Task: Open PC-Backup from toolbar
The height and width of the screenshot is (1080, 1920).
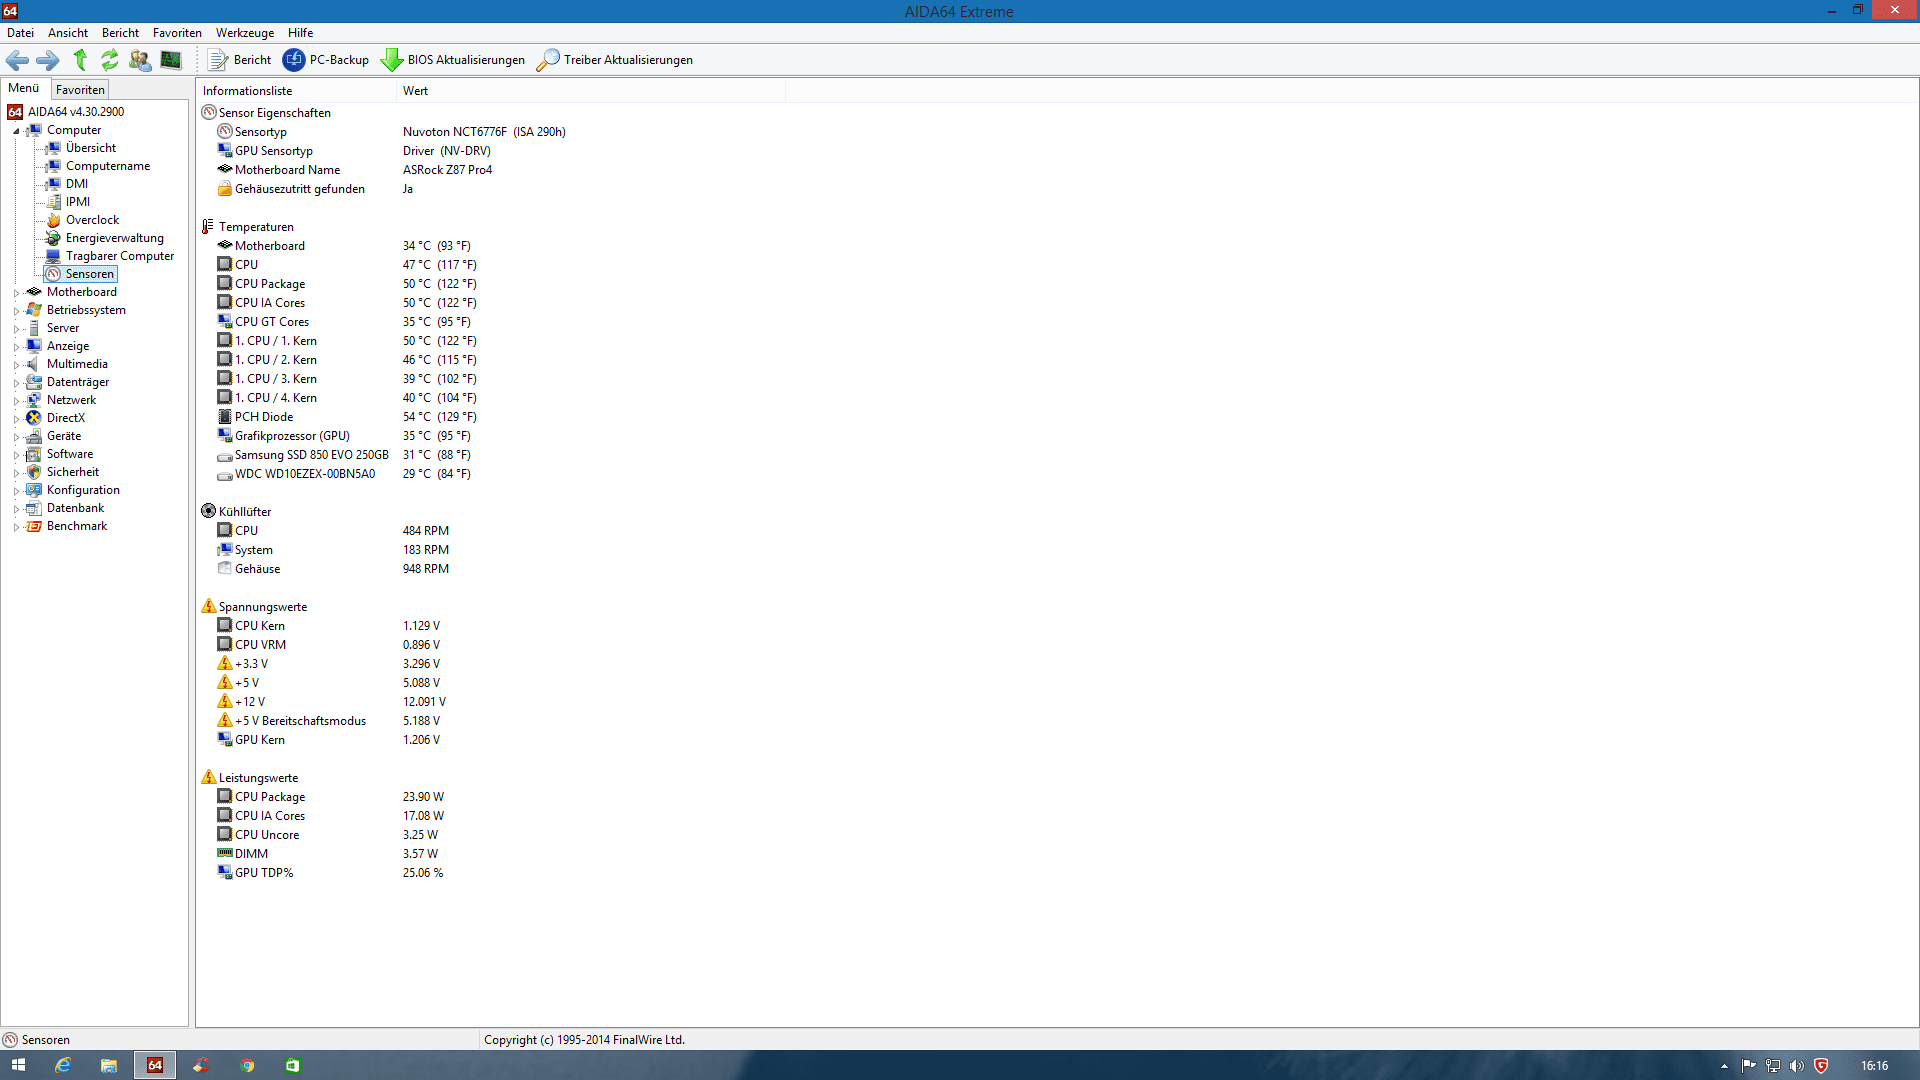Action: [326, 60]
